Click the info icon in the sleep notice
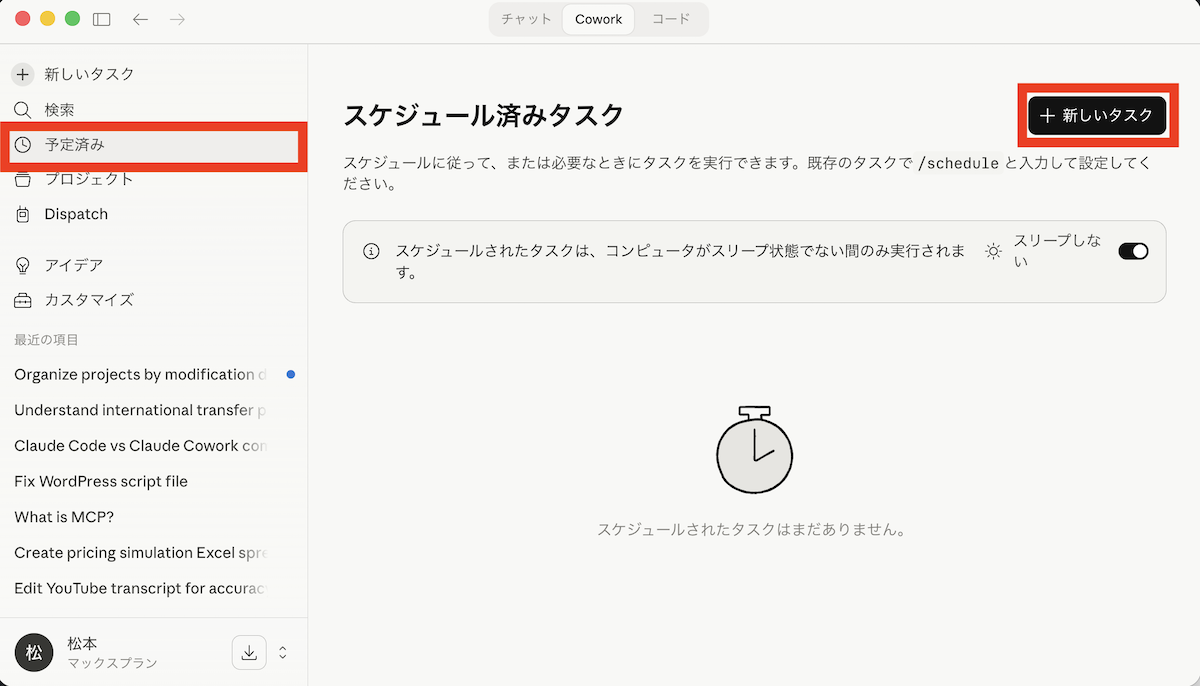This screenshot has width=1200, height=686. click(371, 251)
